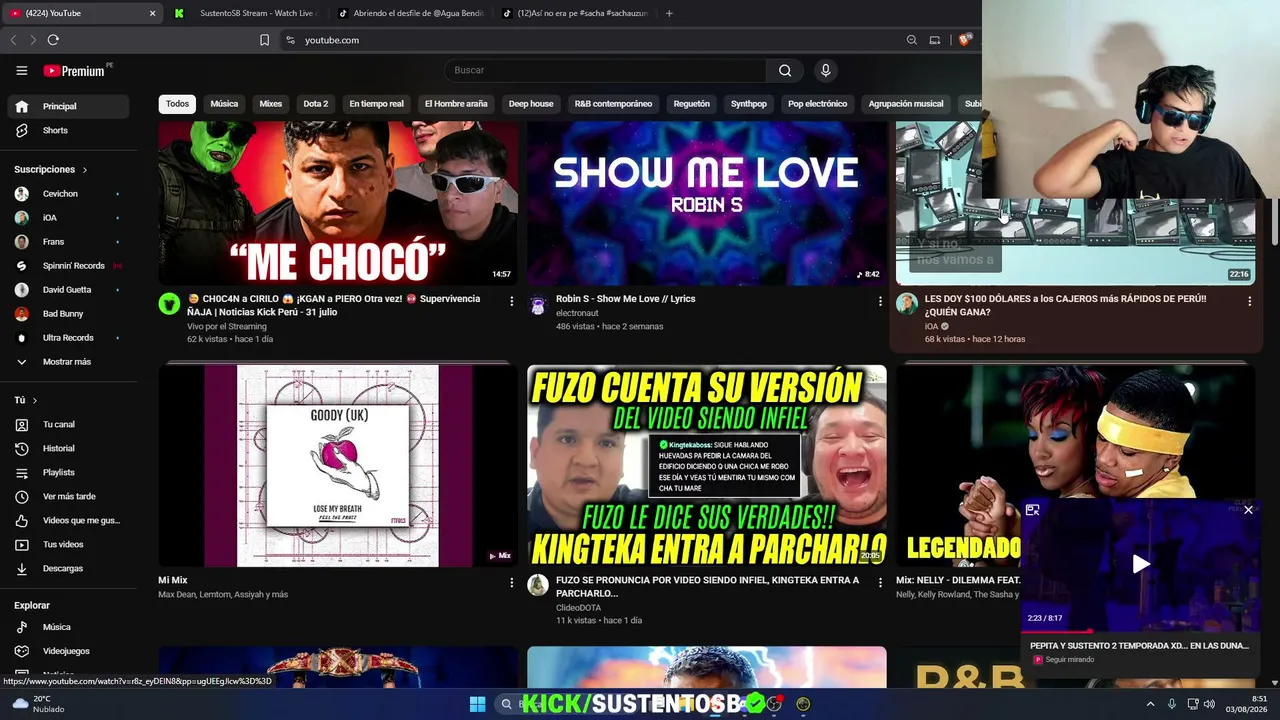This screenshot has height=720, width=1280.
Task: Select the Synthpop filter chip
Action: click(749, 104)
